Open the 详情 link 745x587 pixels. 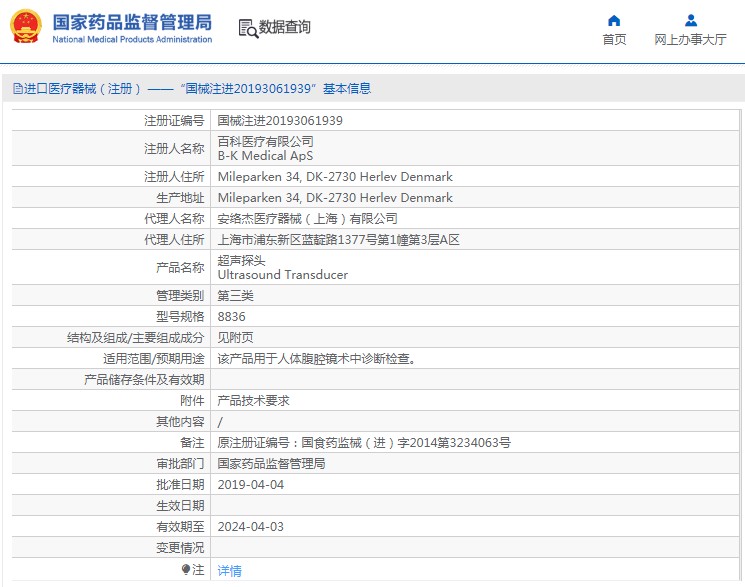click(229, 570)
